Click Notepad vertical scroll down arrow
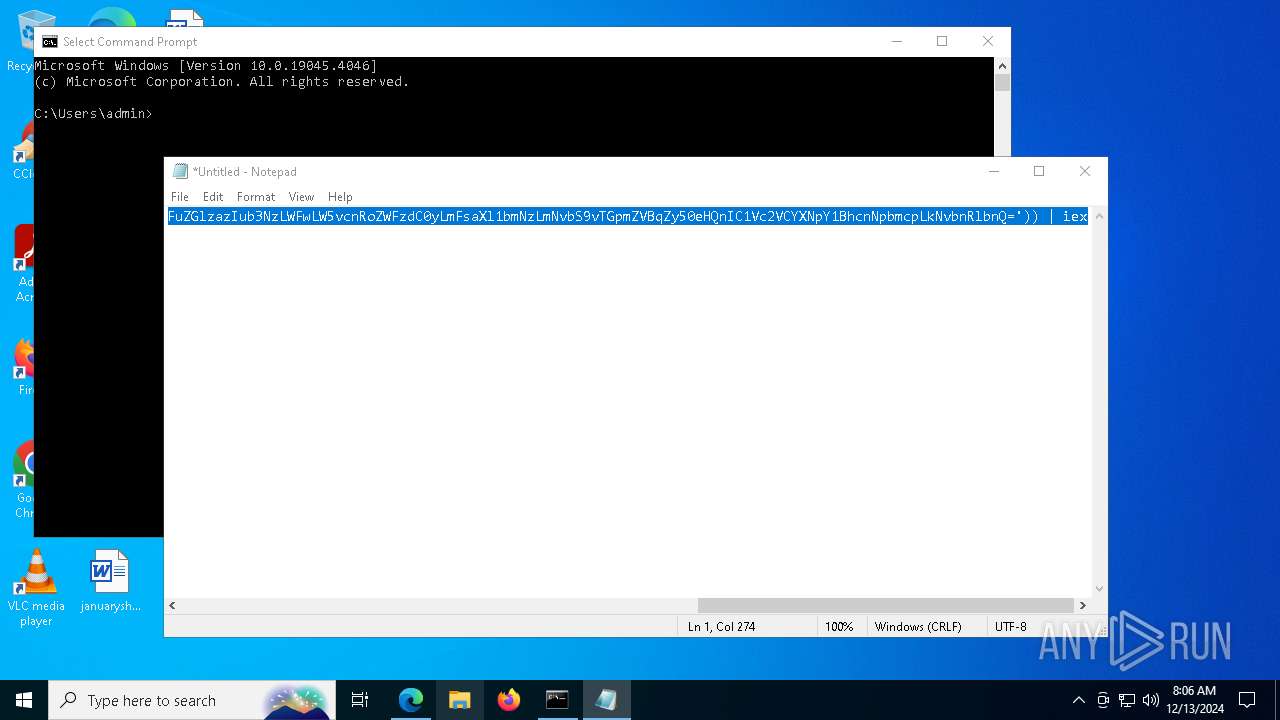This screenshot has height=720, width=1280. point(1099,589)
